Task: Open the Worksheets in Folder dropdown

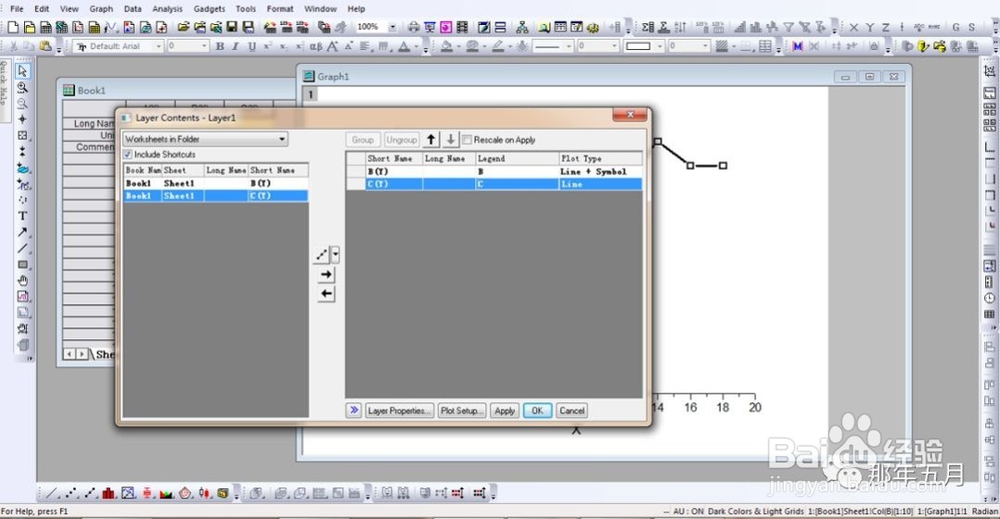Action: (x=205, y=139)
